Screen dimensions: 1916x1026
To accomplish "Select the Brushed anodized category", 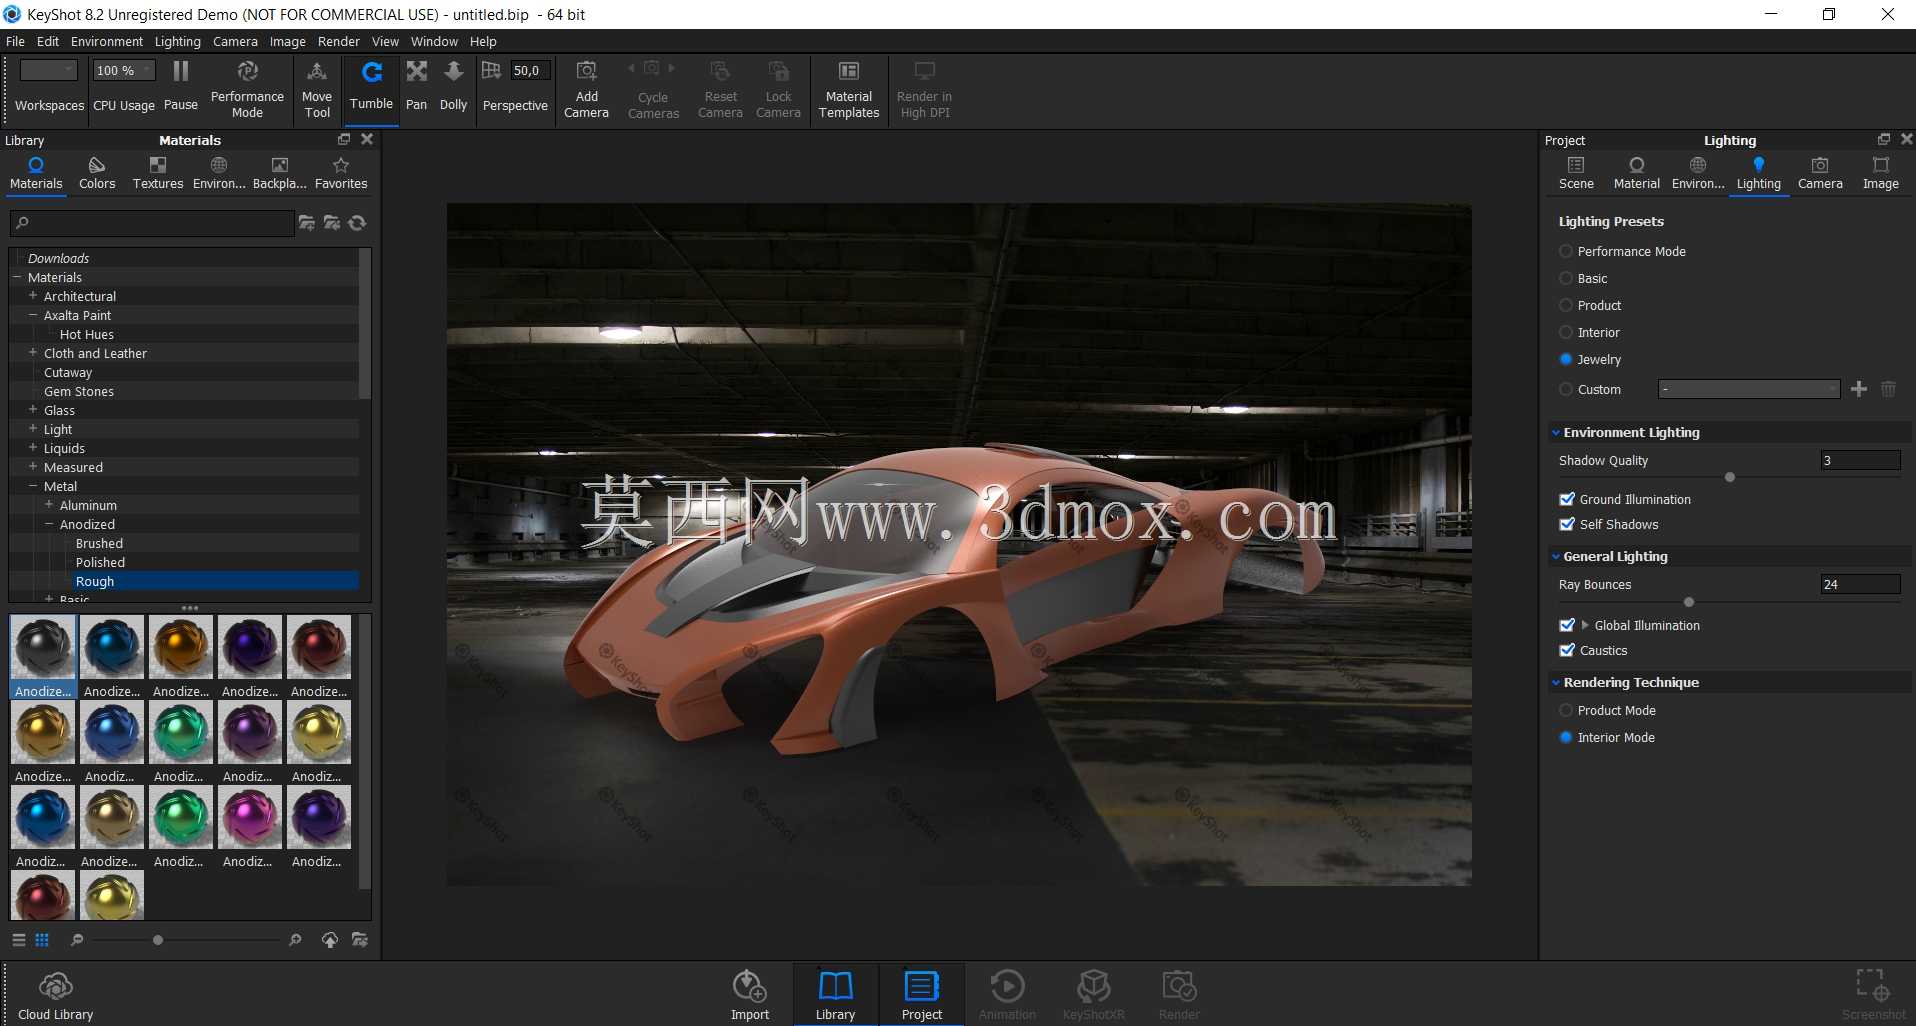I will click(99, 544).
